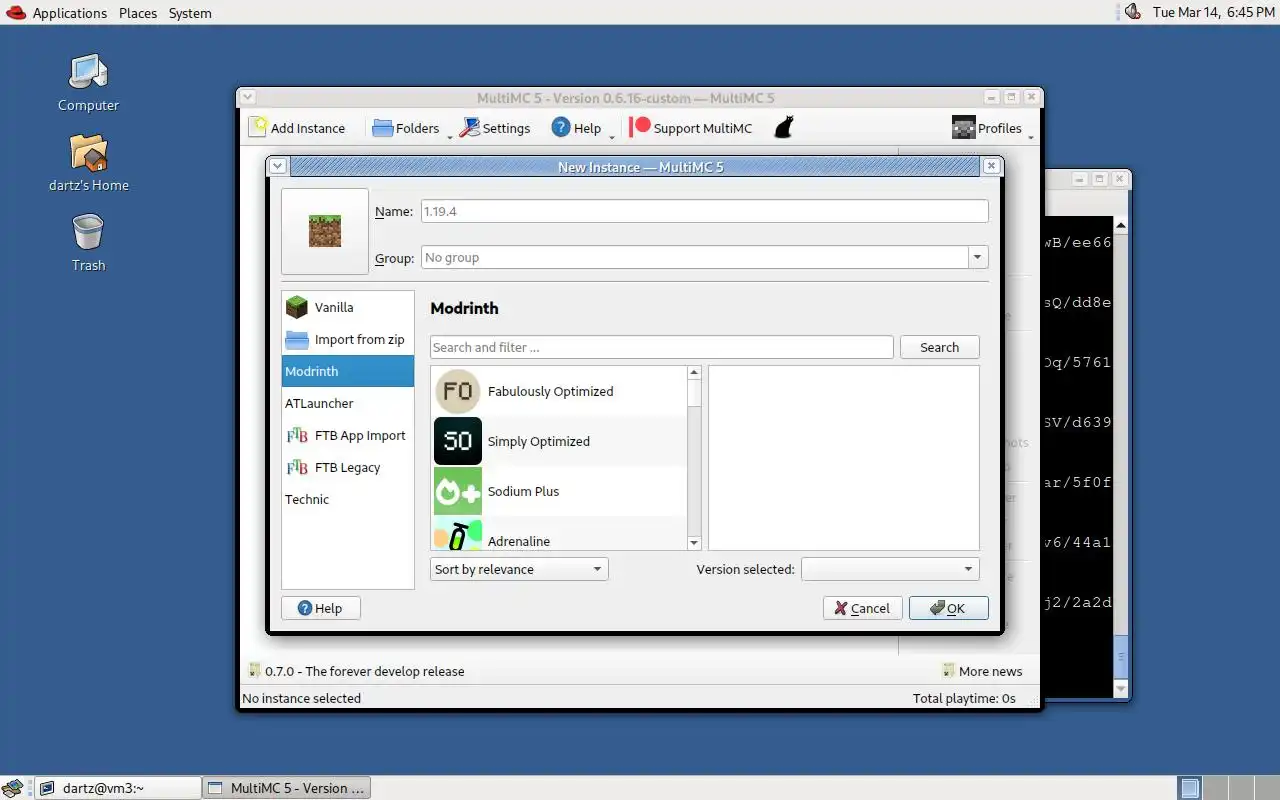
Task: Confirm with the OK button
Action: (x=948, y=608)
